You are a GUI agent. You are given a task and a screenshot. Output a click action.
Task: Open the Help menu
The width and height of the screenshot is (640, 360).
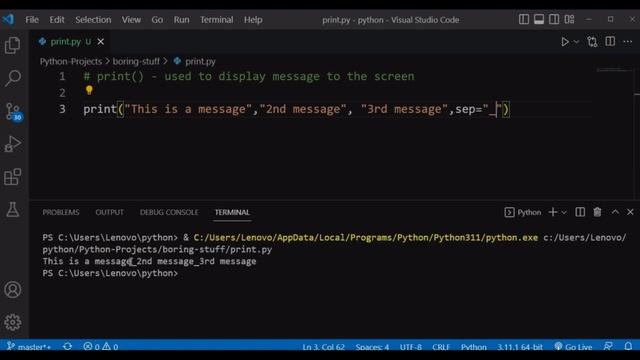(253, 20)
